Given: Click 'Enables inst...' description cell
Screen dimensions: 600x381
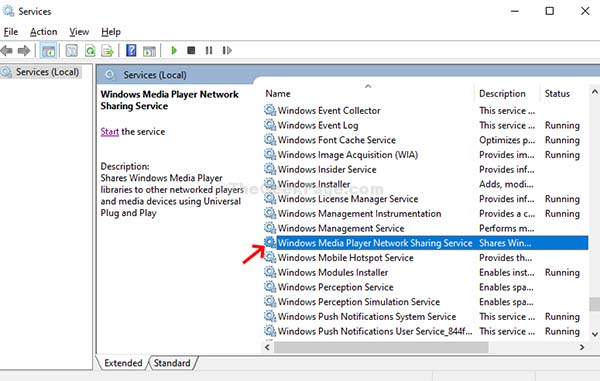Looking at the screenshot, I should click(x=507, y=272).
